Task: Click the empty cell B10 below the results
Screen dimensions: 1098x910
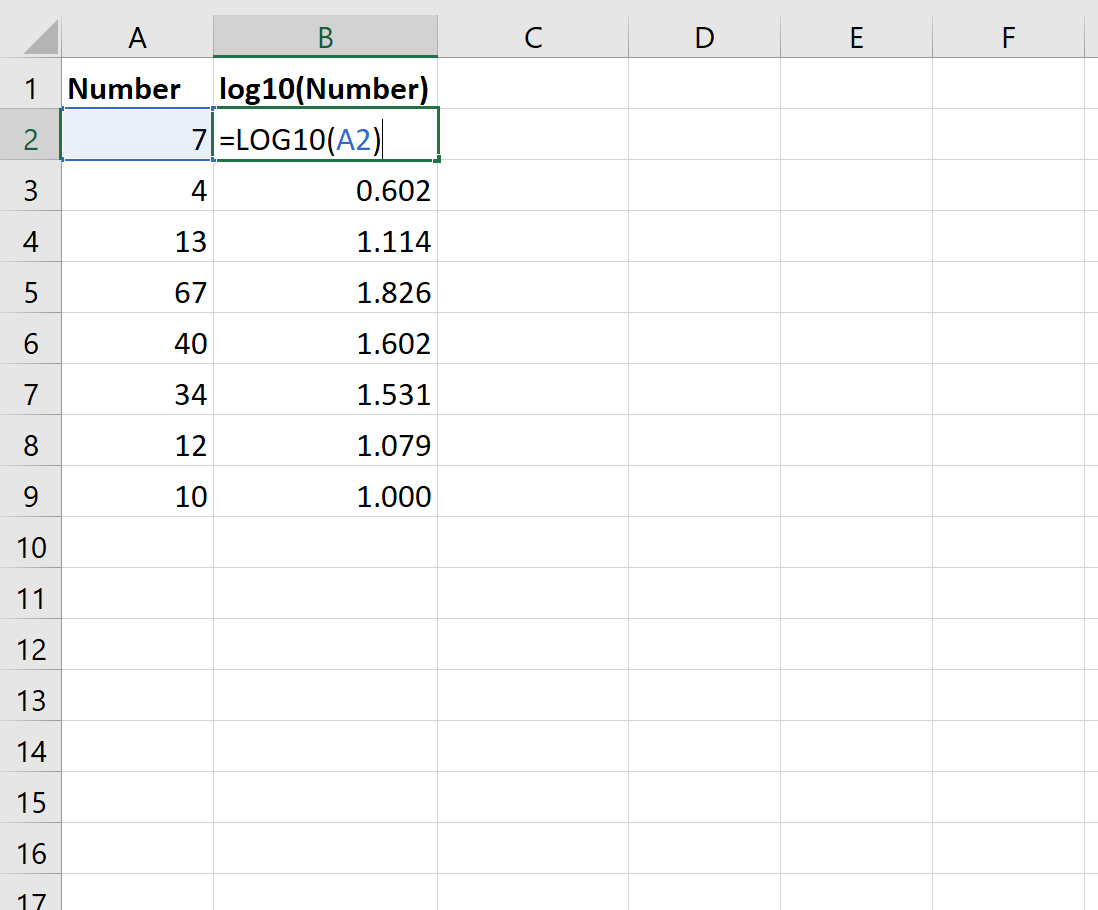Action: pos(327,546)
